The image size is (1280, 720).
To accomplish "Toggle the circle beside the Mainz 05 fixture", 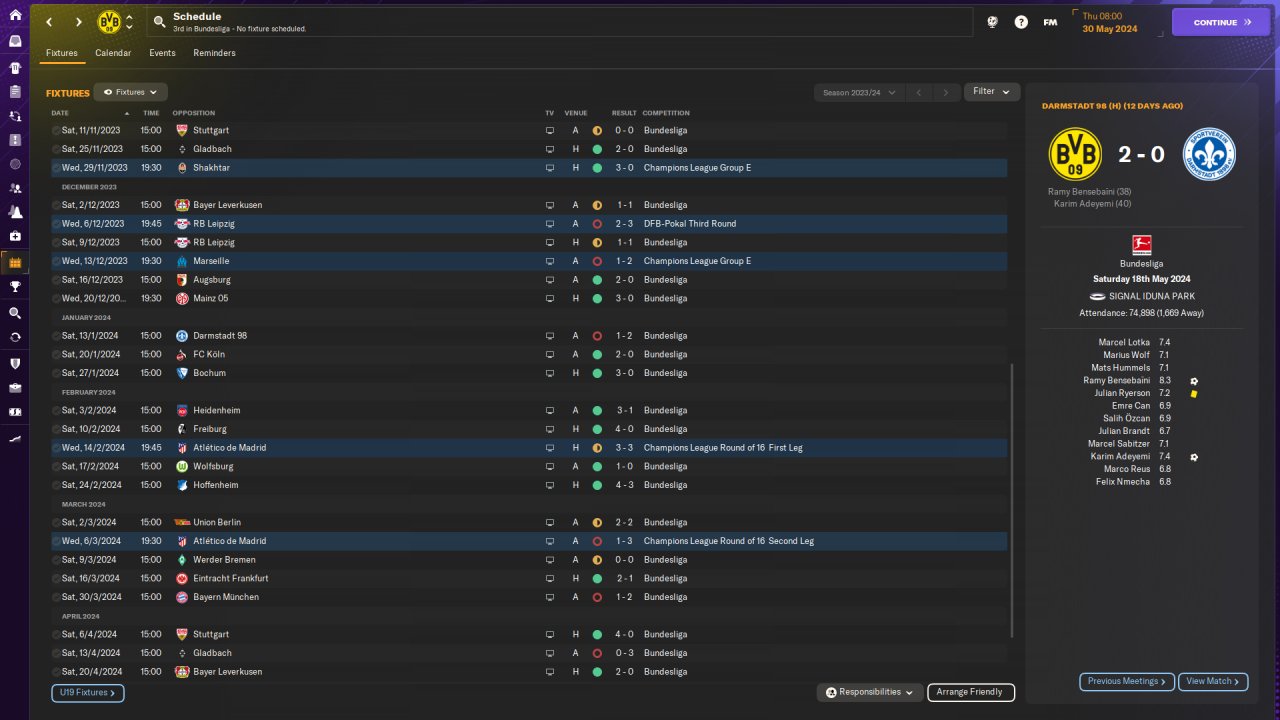I will (x=56, y=298).
